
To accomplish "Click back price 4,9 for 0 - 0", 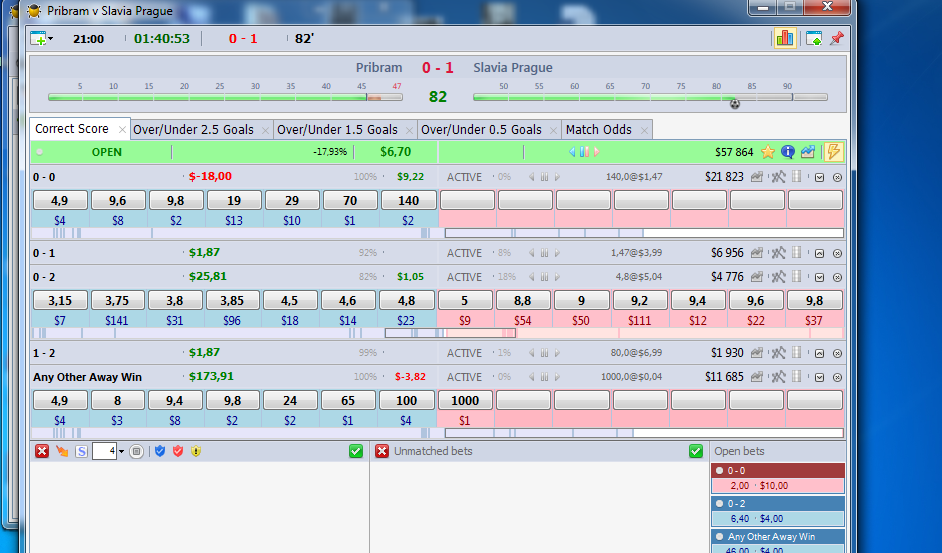I will [59, 200].
